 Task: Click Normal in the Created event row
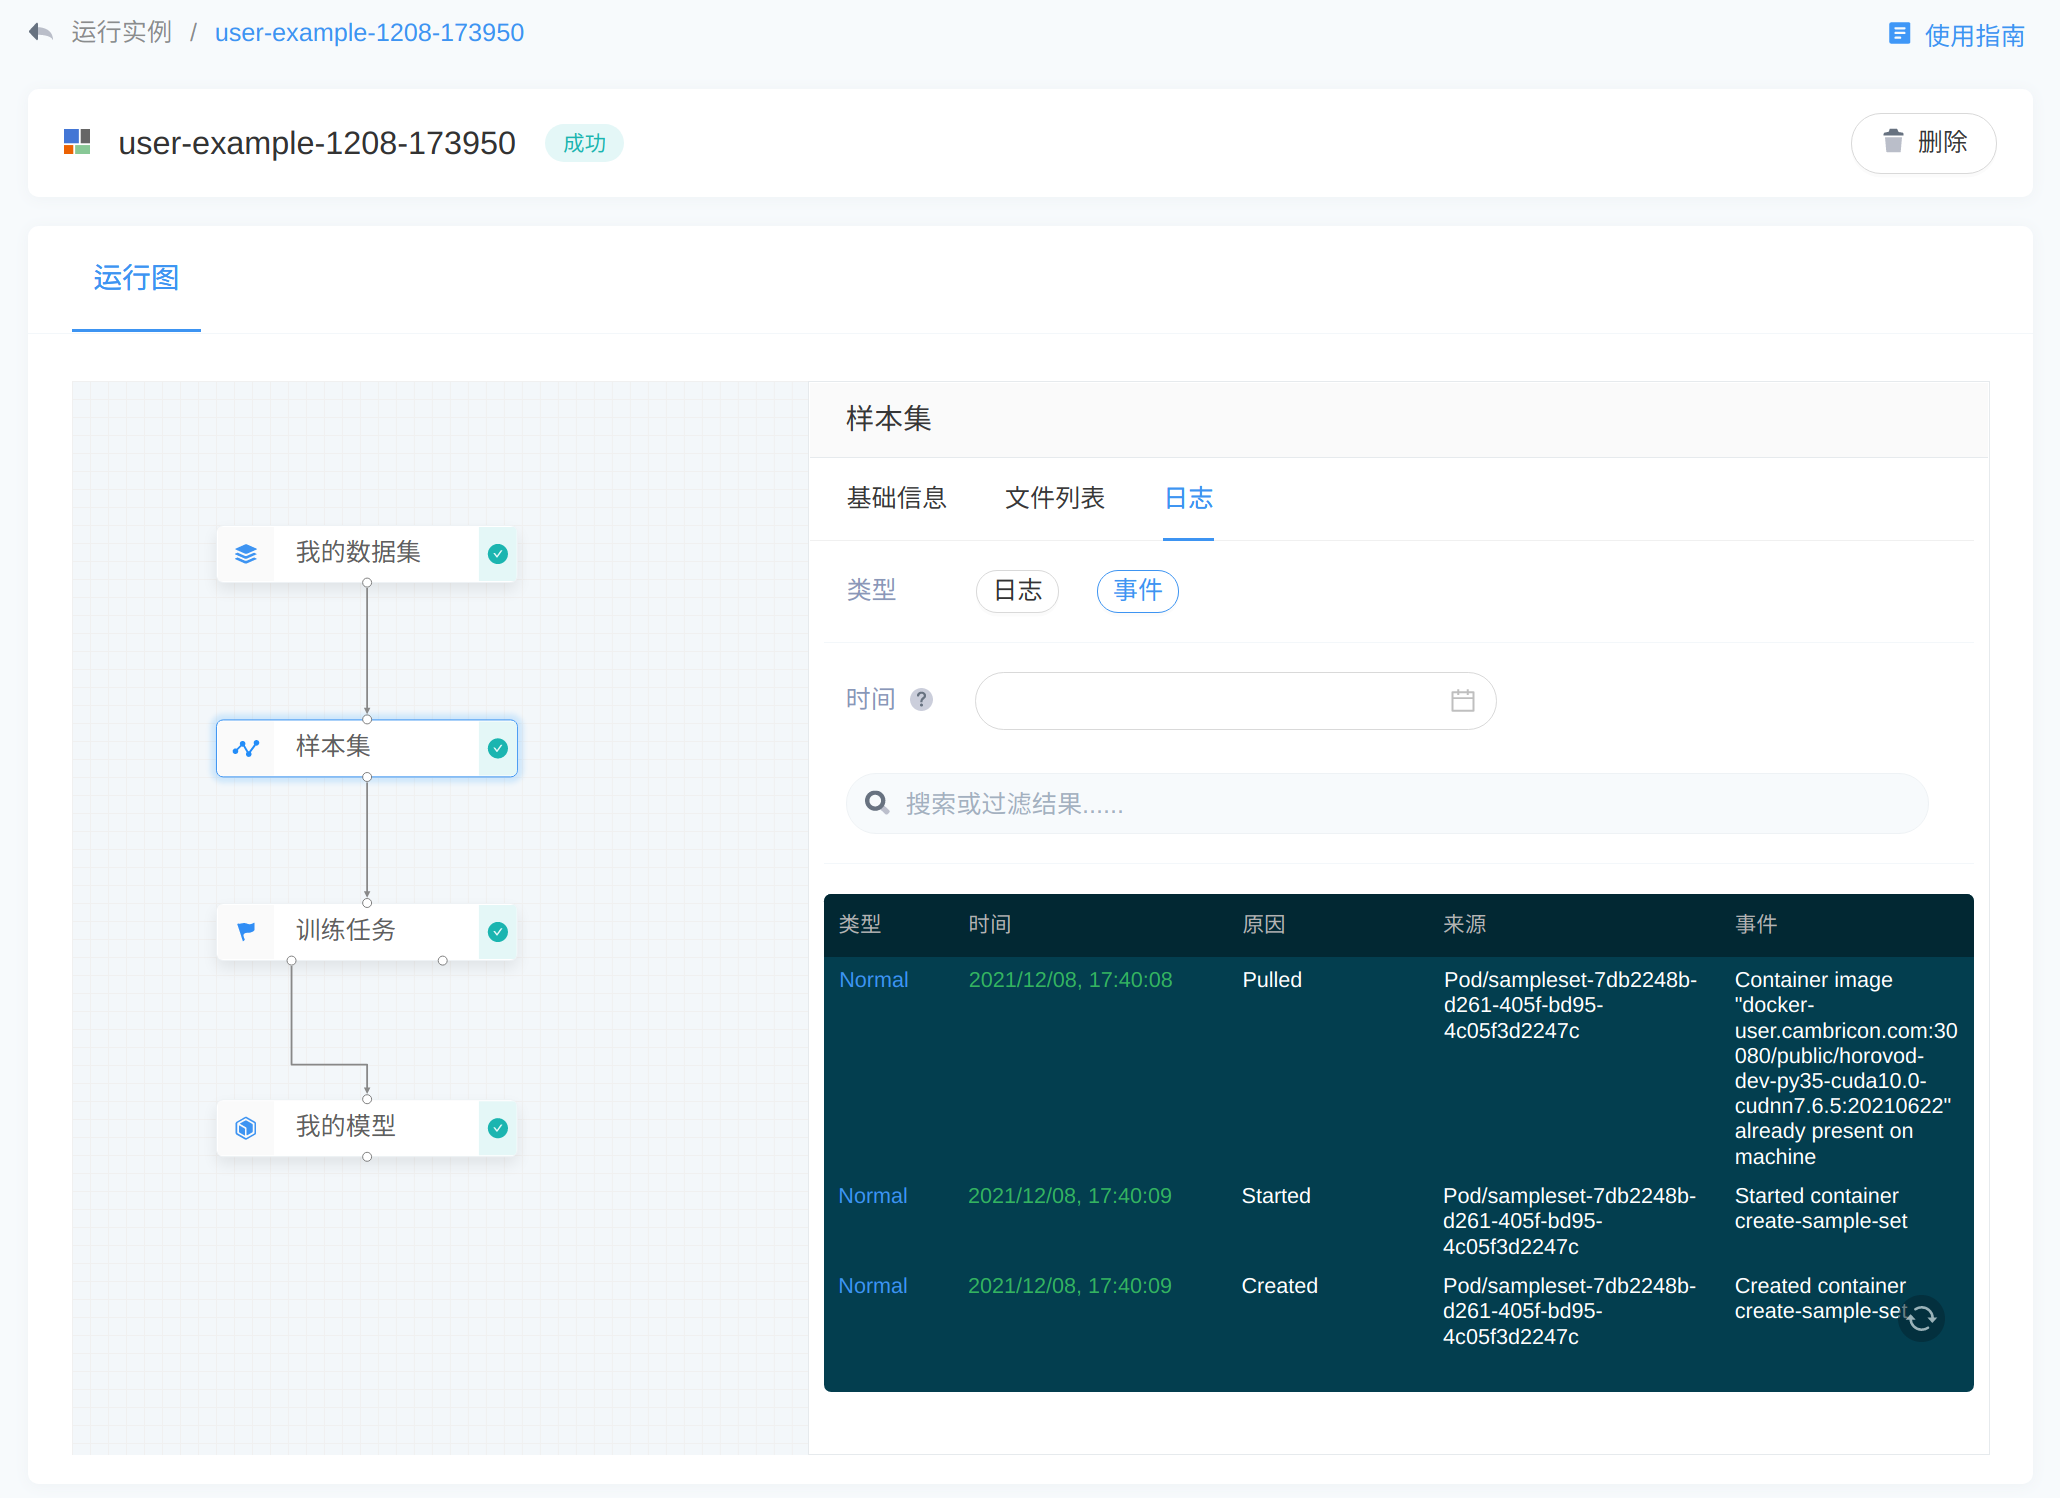click(873, 1286)
